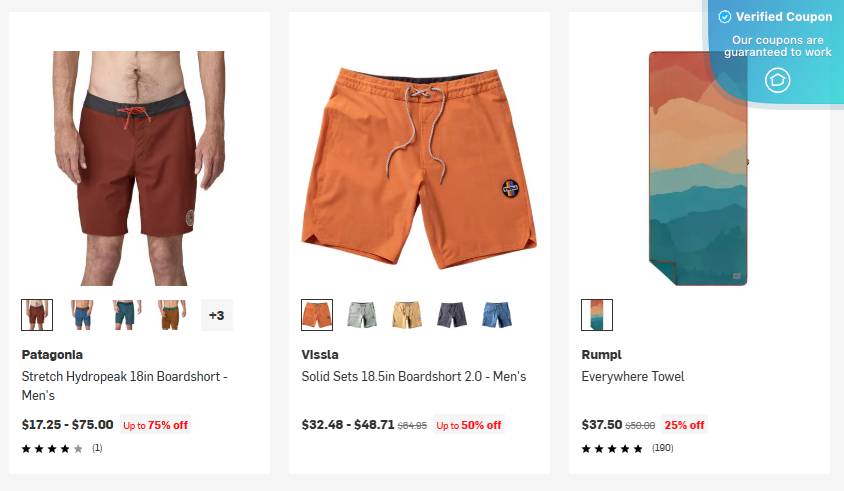
Task: Choose the light grey Vissla boardshort swatch
Action: [x=362, y=315]
